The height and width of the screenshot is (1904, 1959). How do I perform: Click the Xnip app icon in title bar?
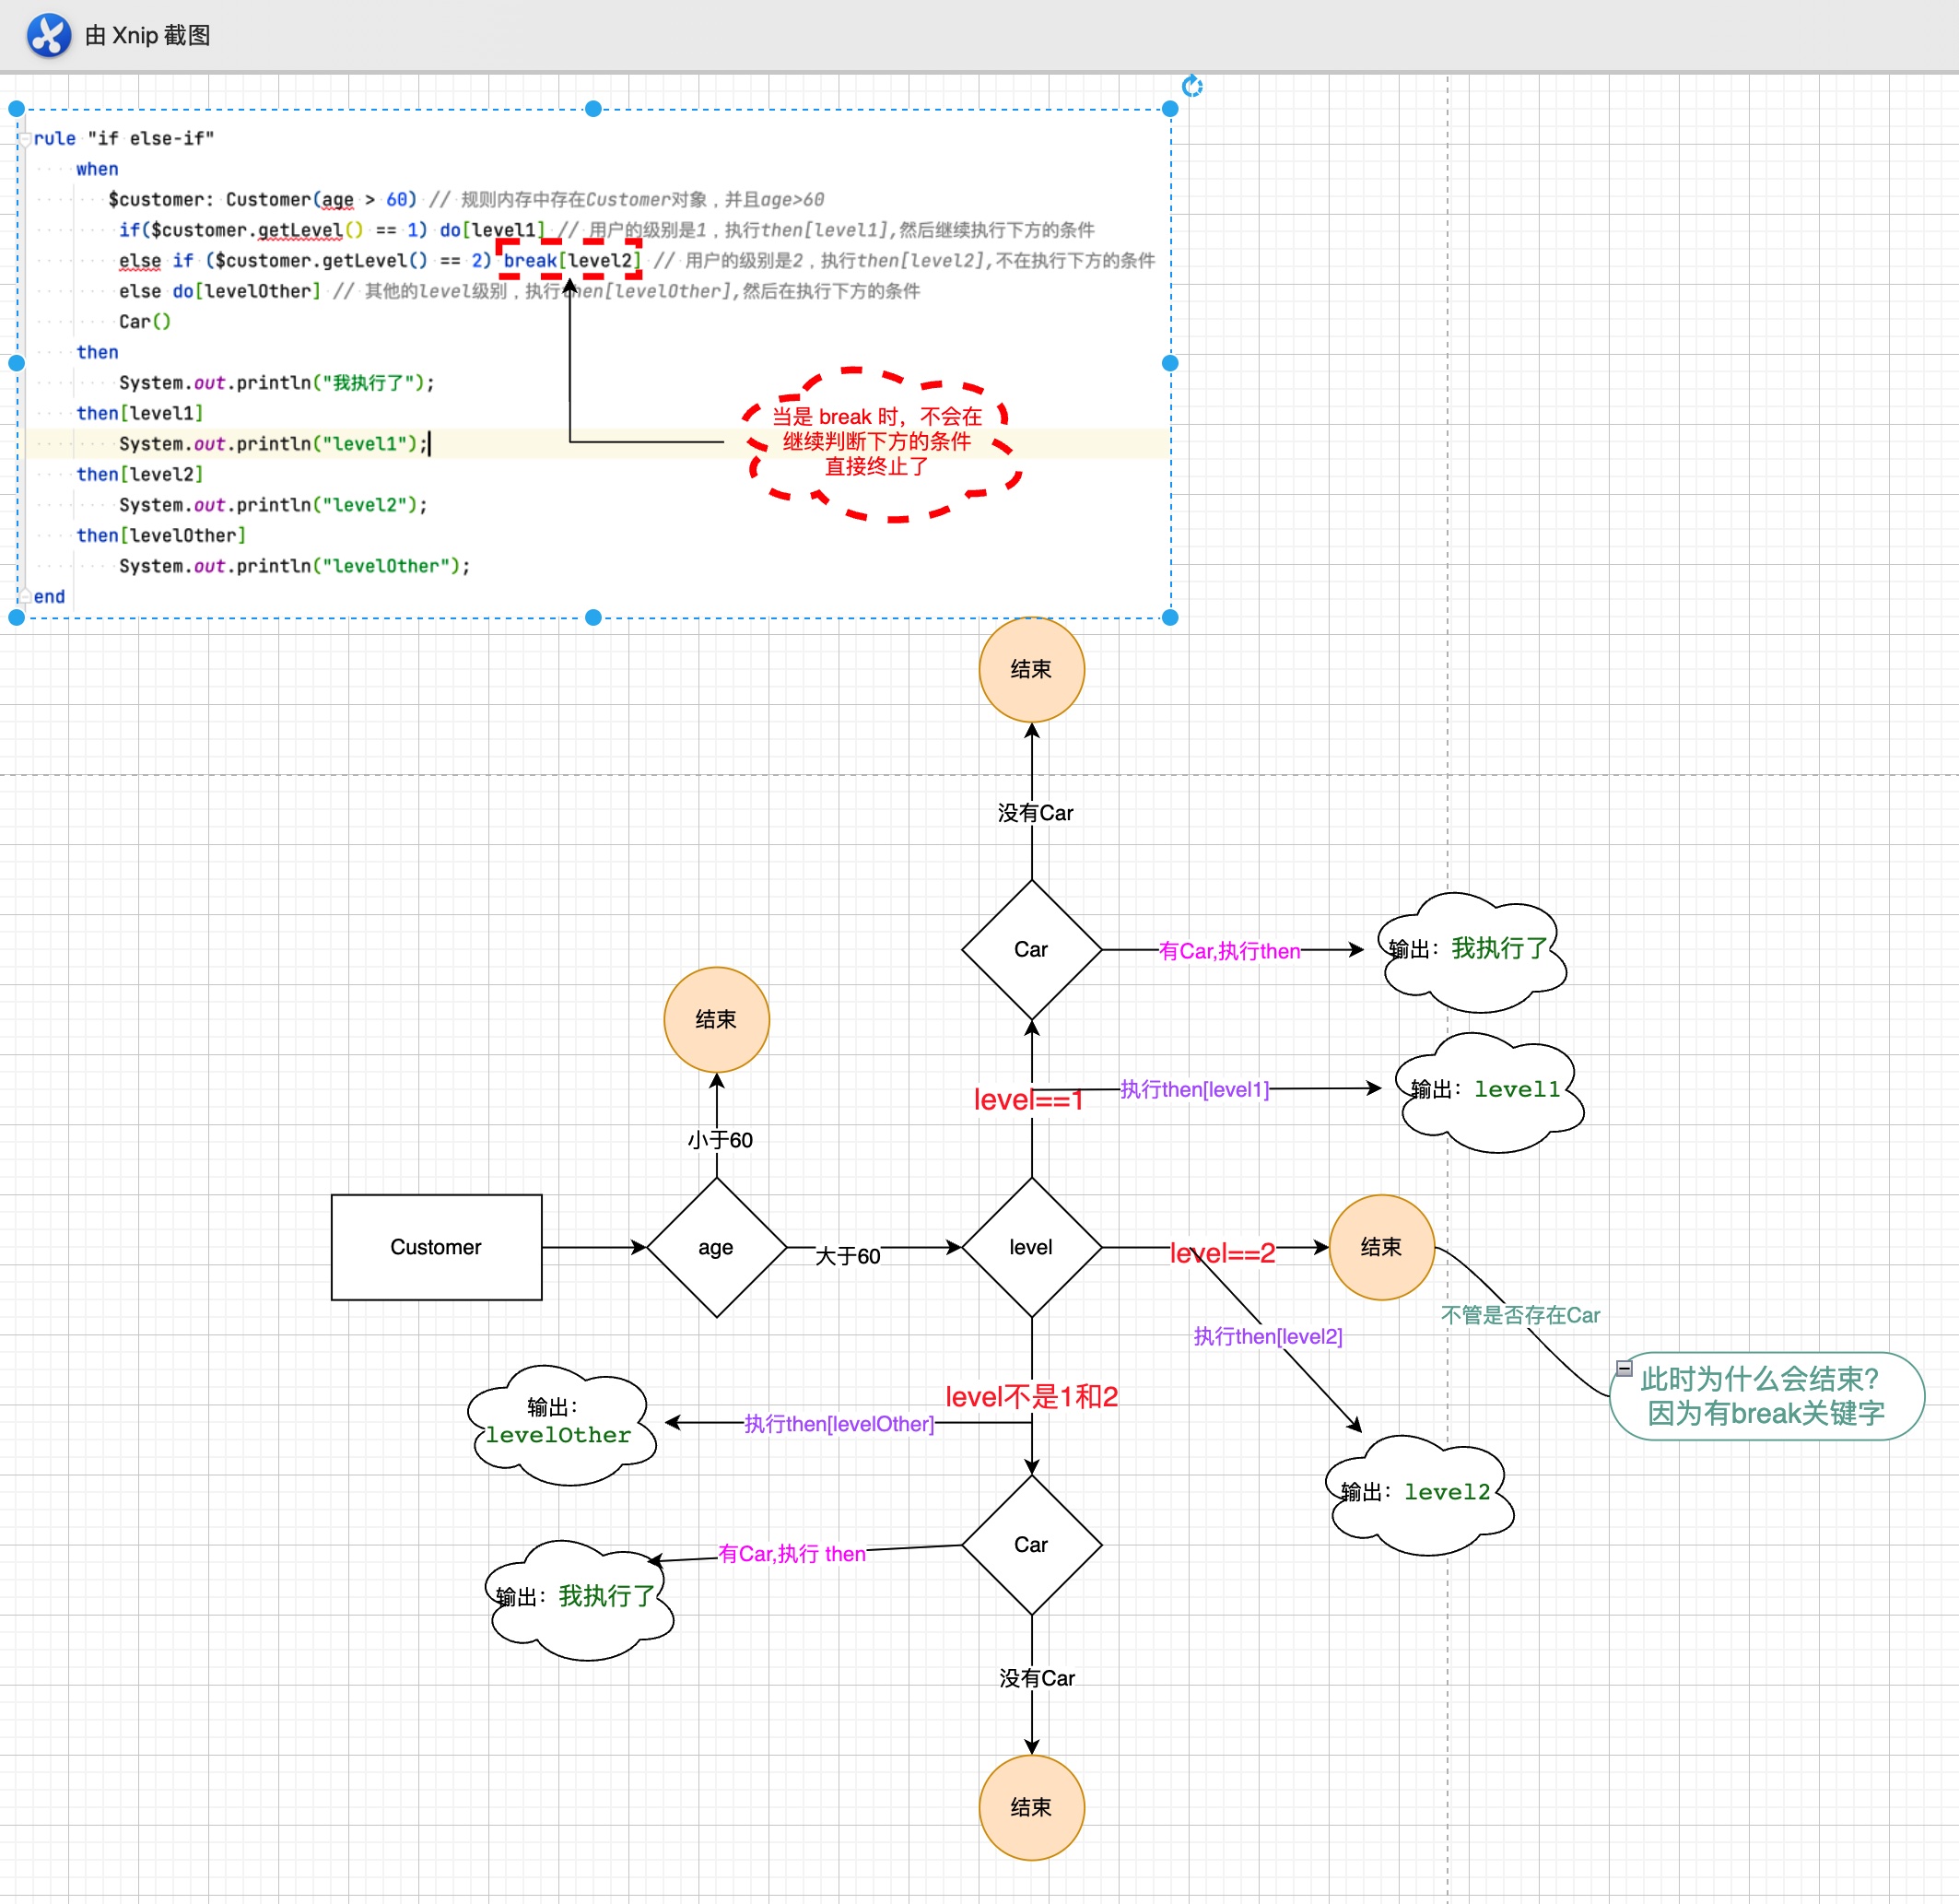pos(48,35)
